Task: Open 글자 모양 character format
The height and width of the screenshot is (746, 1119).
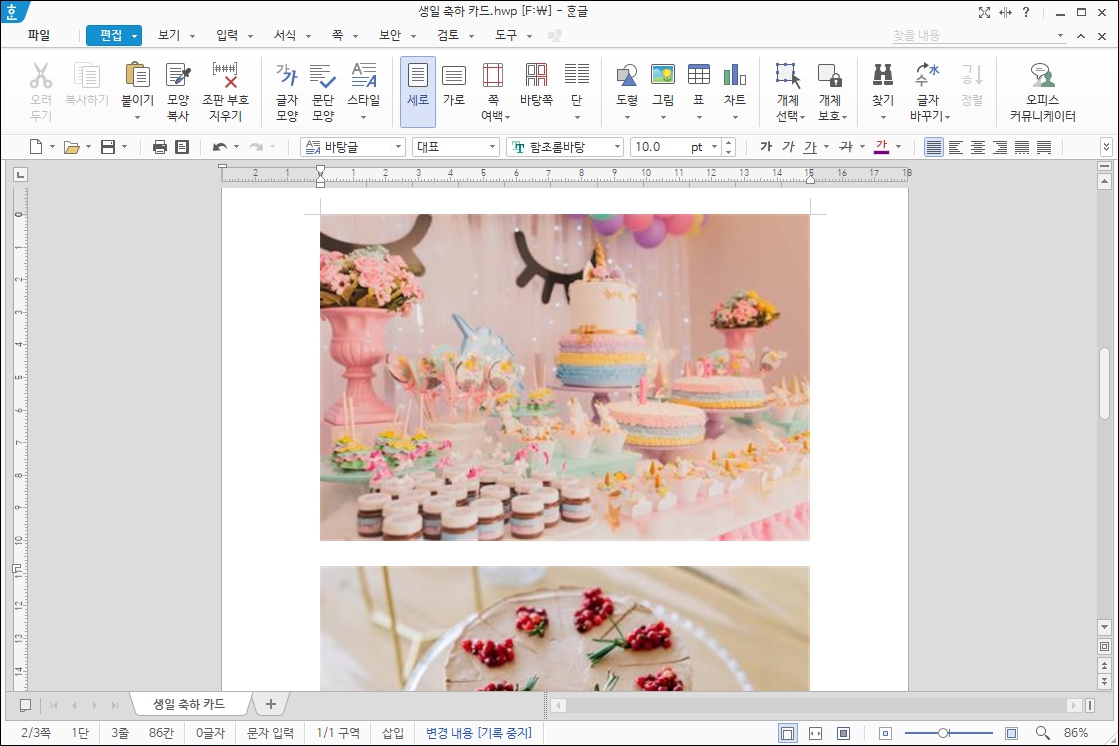Action: pyautogui.click(x=287, y=91)
